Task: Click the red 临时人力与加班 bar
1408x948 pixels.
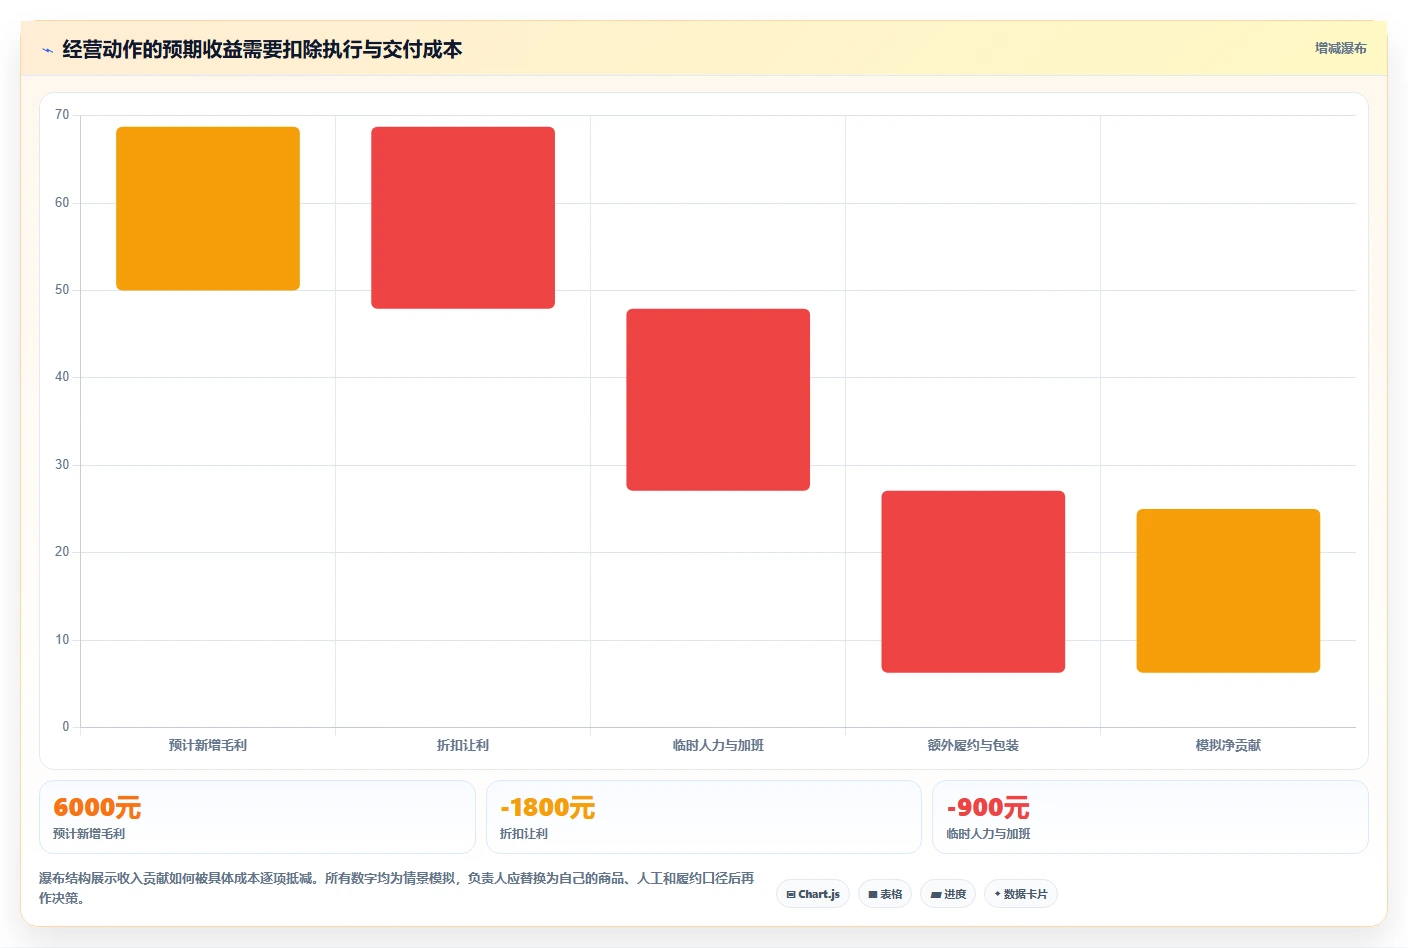Action: [718, 399]
